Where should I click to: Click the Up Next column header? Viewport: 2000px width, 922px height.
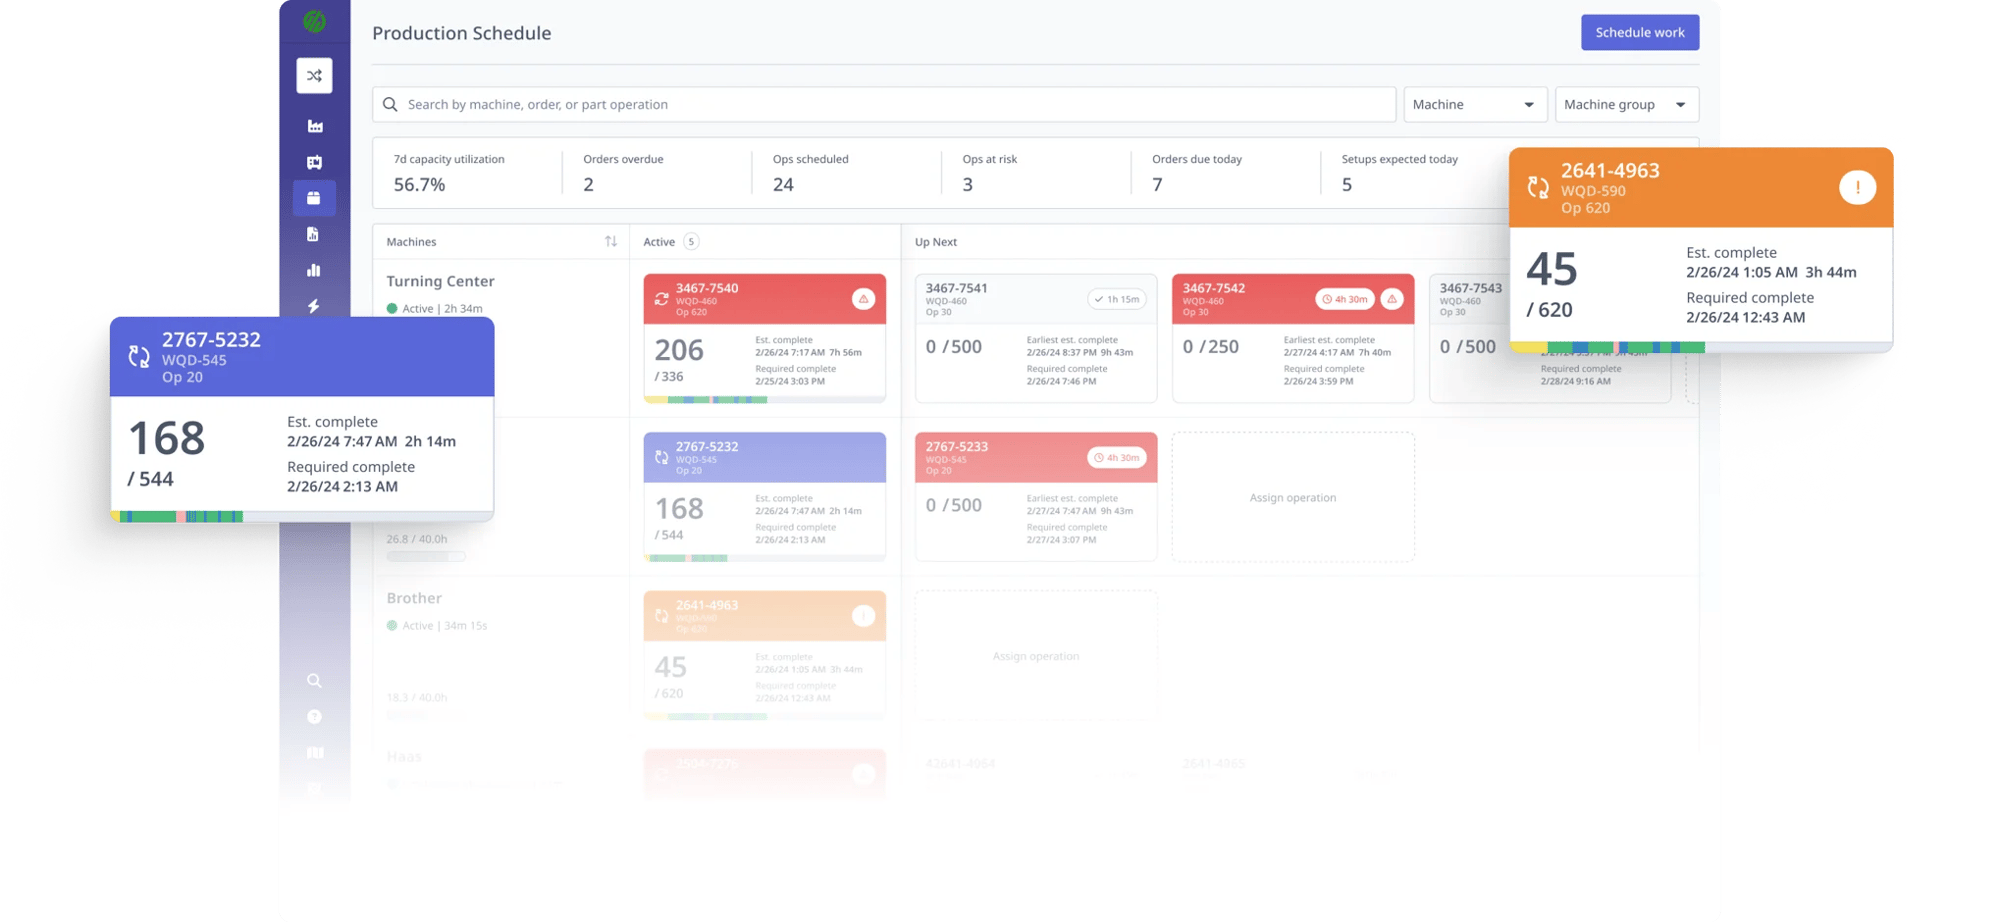pyautogui.click(x=936, y=241)
